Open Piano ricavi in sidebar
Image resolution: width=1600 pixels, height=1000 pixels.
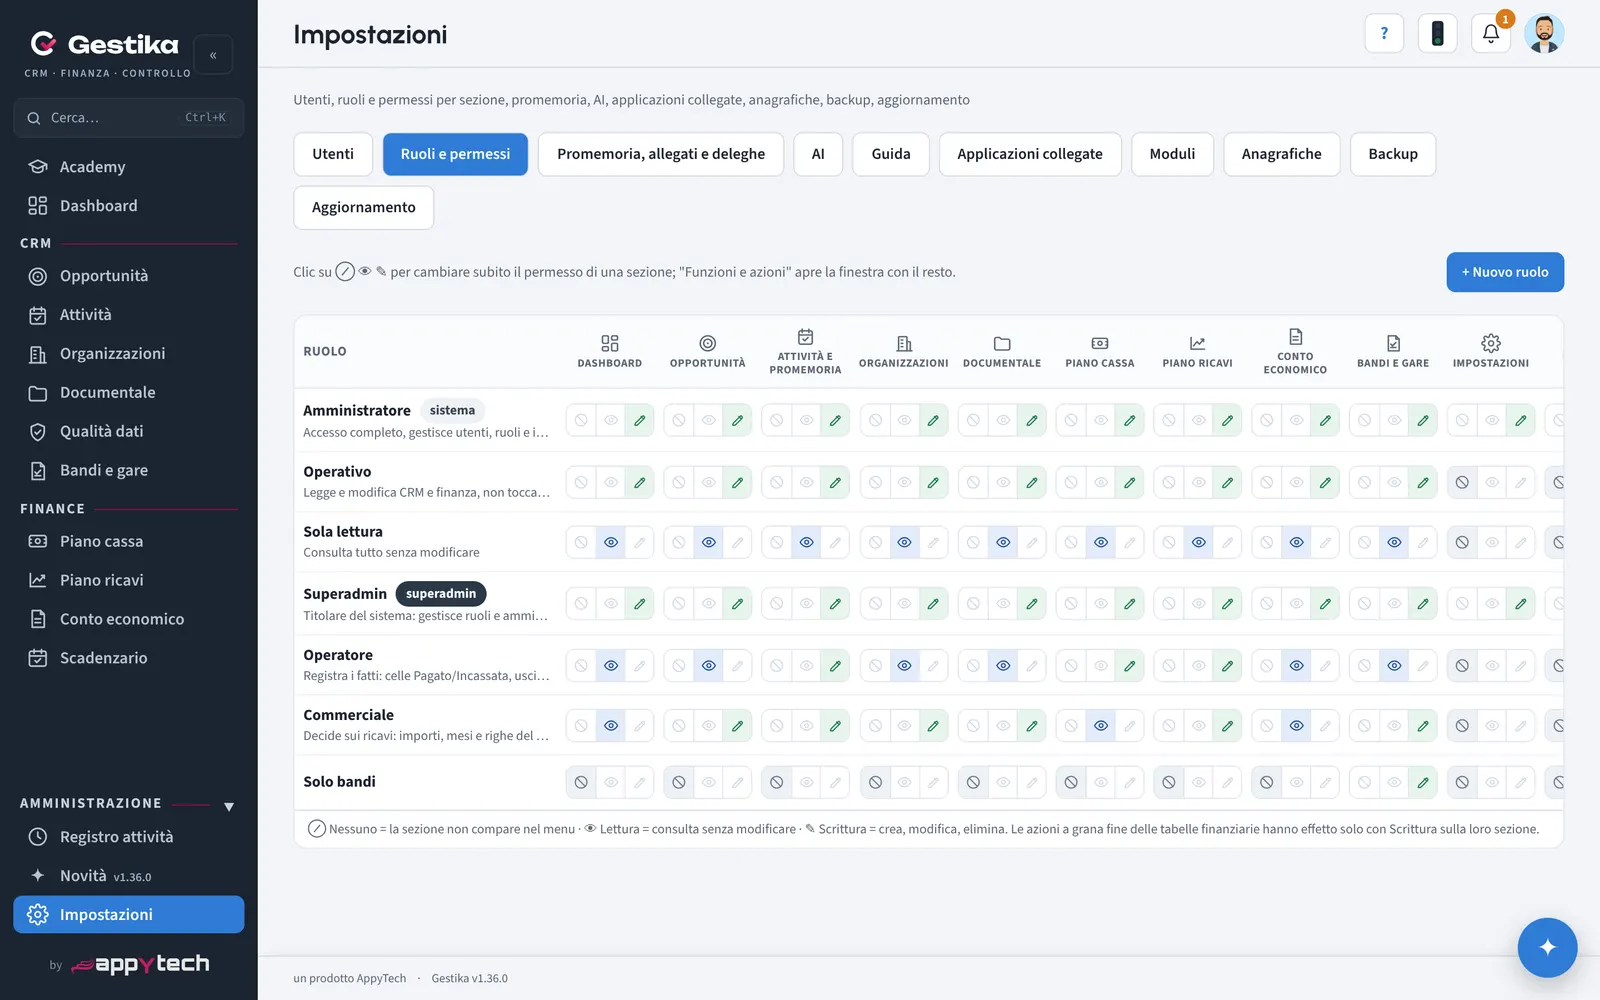pyautogui.click(x=129, y=580)
